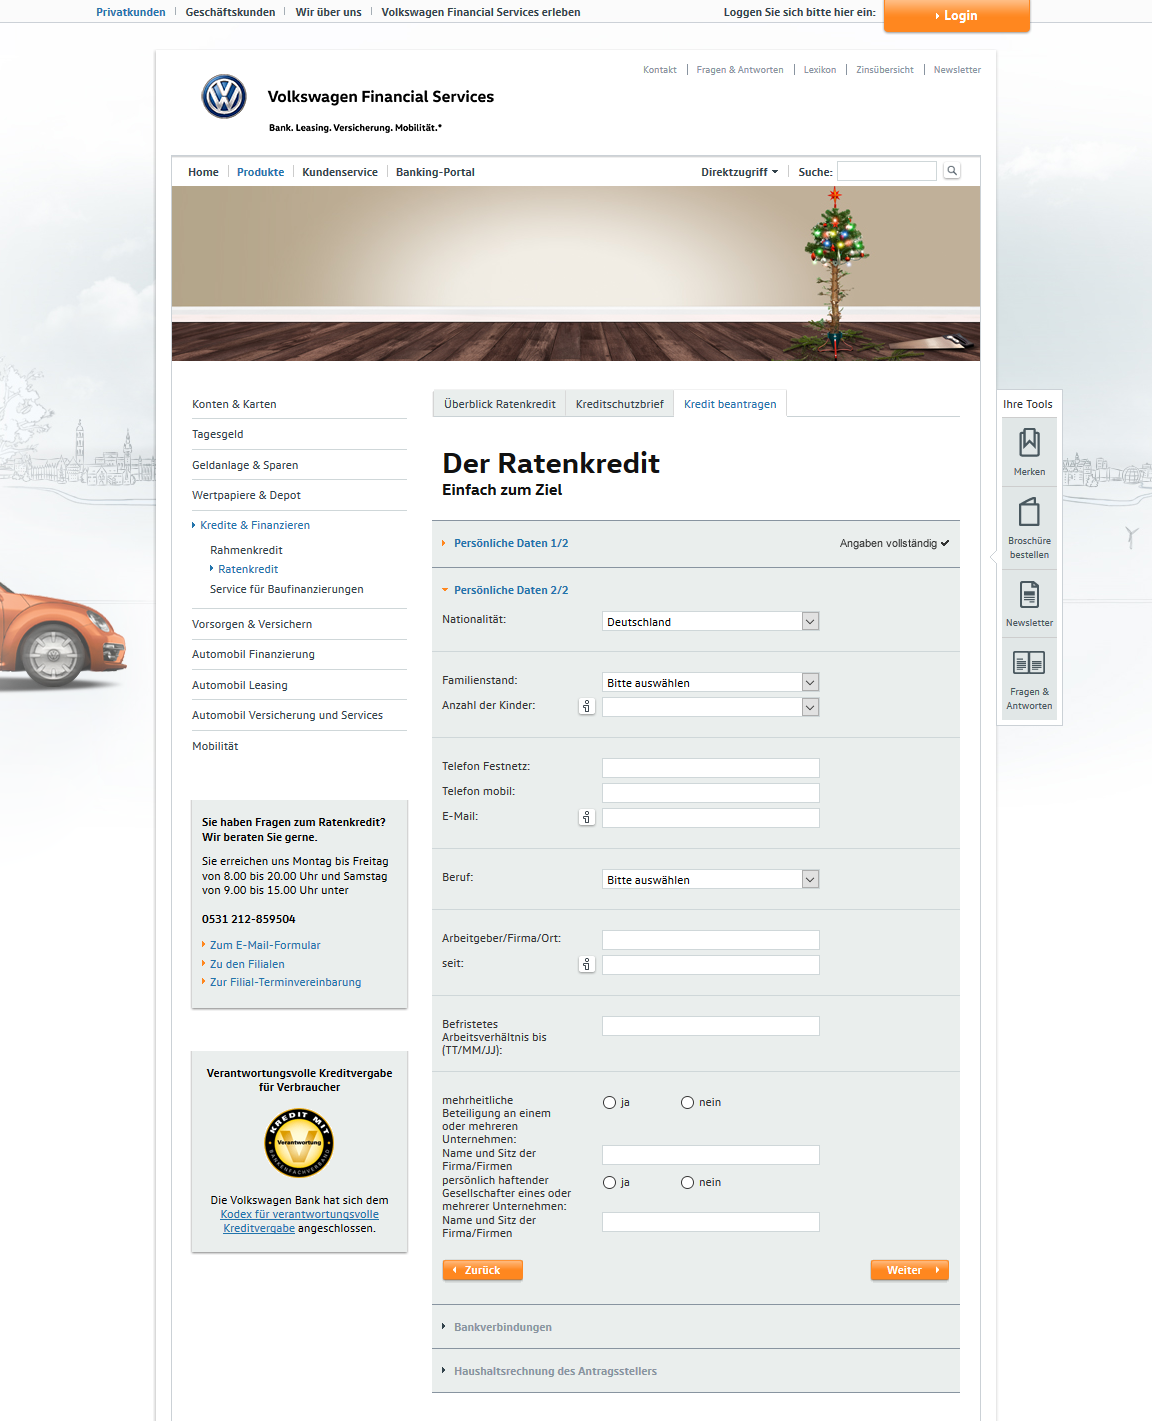Open the Broschüre bestellen tool
This screenshot has height=1421, width=1152.
pos(1029,528)
